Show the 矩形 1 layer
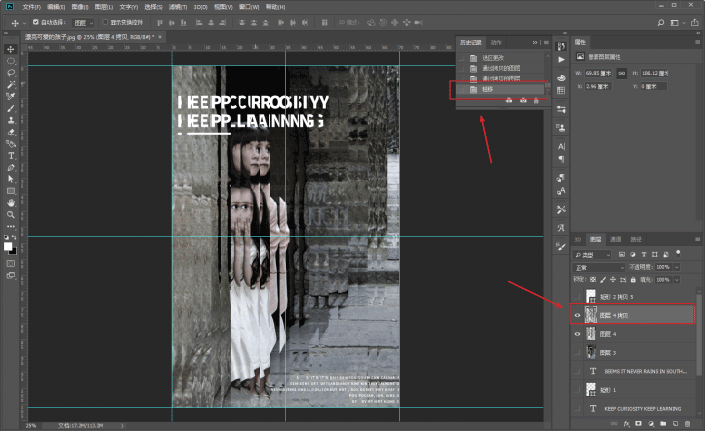Image resolution: width=705 pixels, height=431 pixels. pos(577,390)
